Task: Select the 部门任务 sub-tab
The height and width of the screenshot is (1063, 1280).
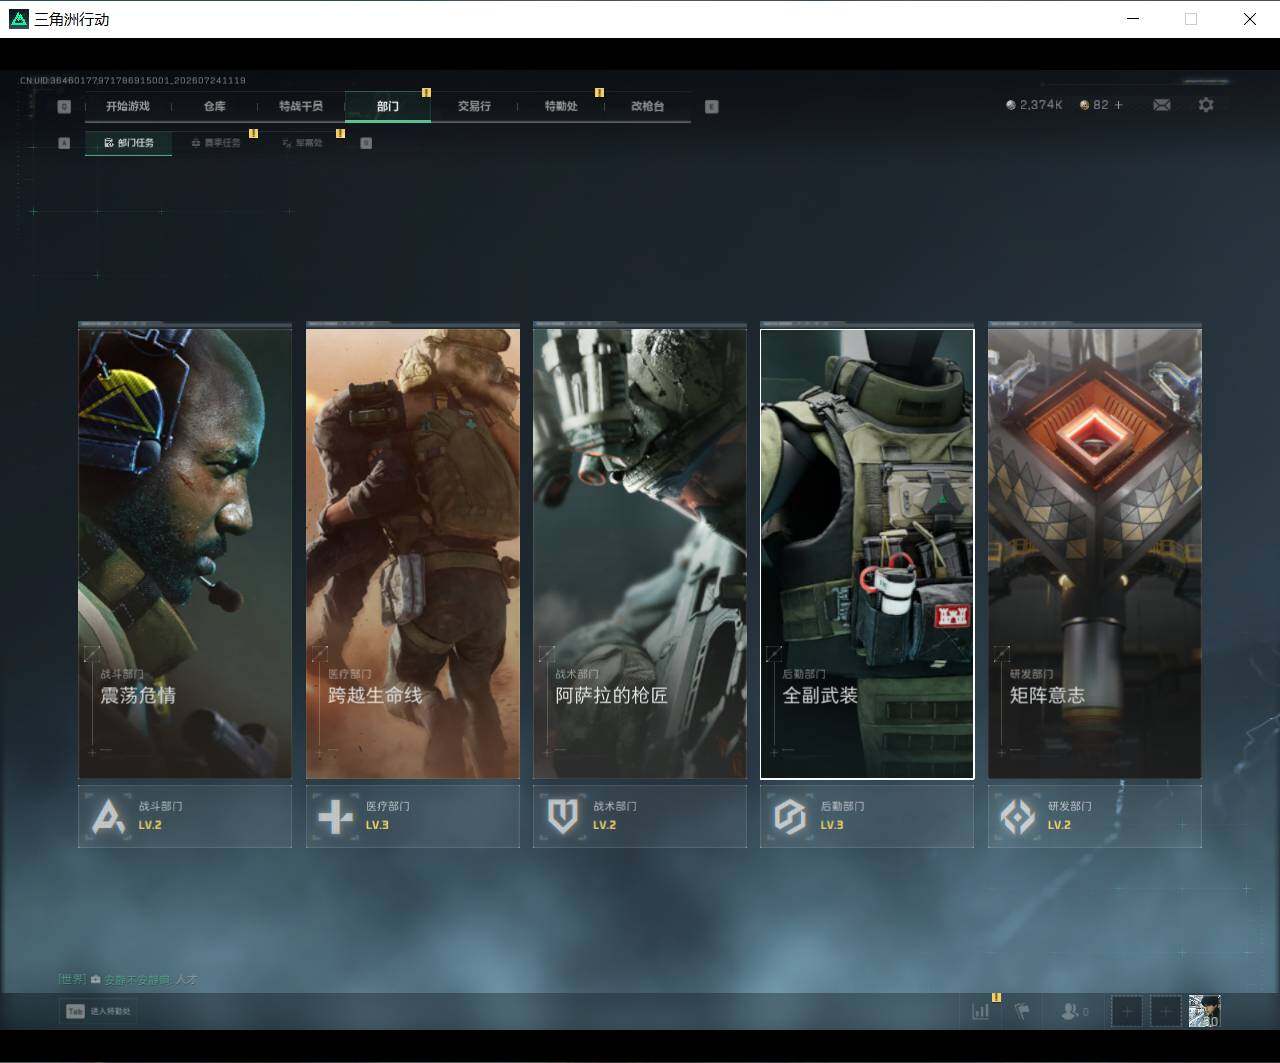Action: coord(129,143)
